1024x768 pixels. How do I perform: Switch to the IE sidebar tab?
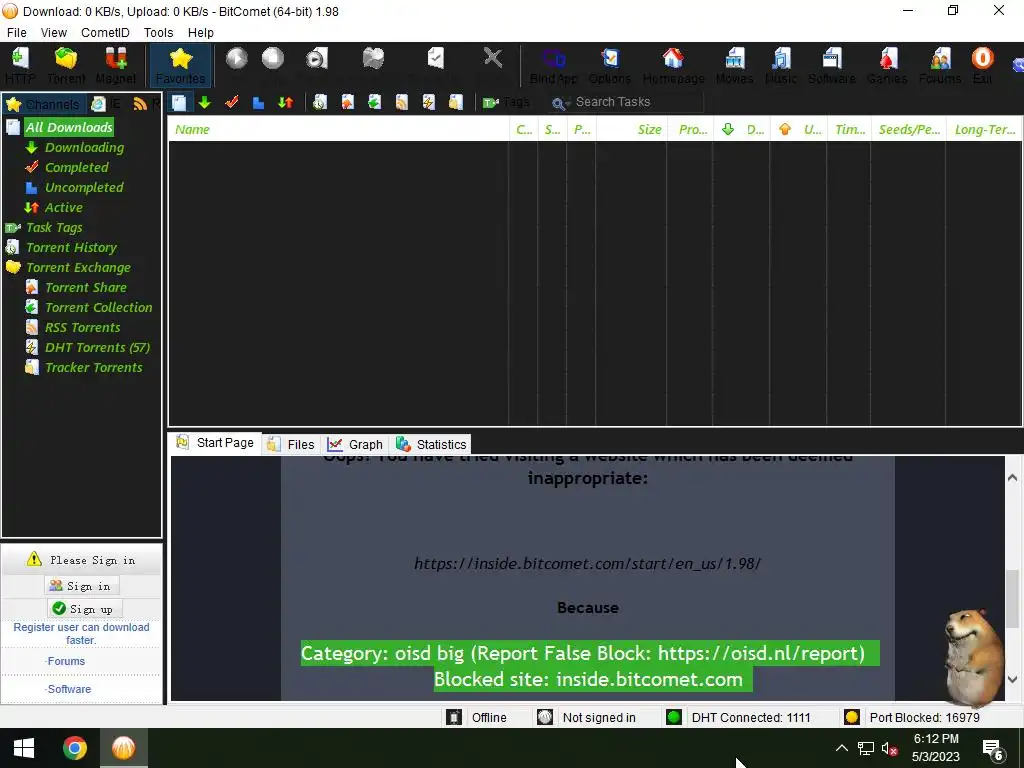point(106,103)
